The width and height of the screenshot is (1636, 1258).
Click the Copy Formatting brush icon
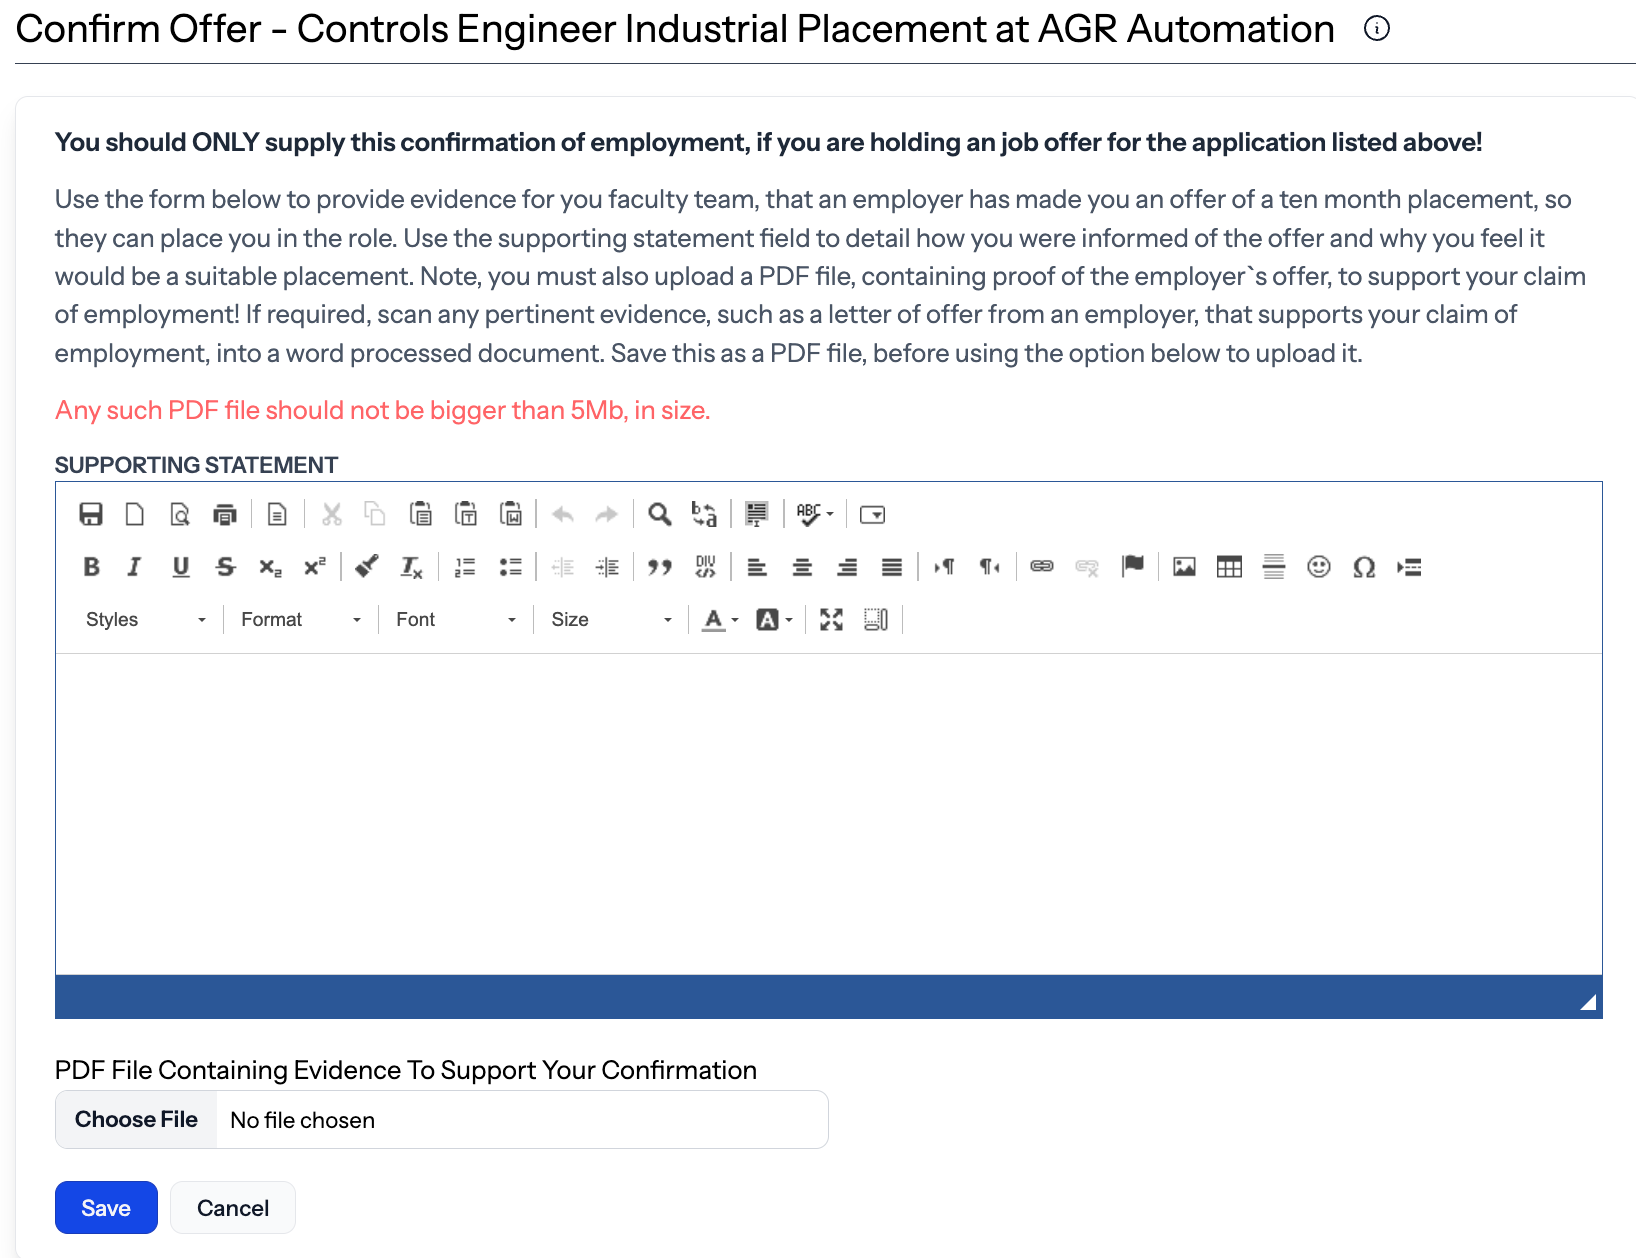367,567
